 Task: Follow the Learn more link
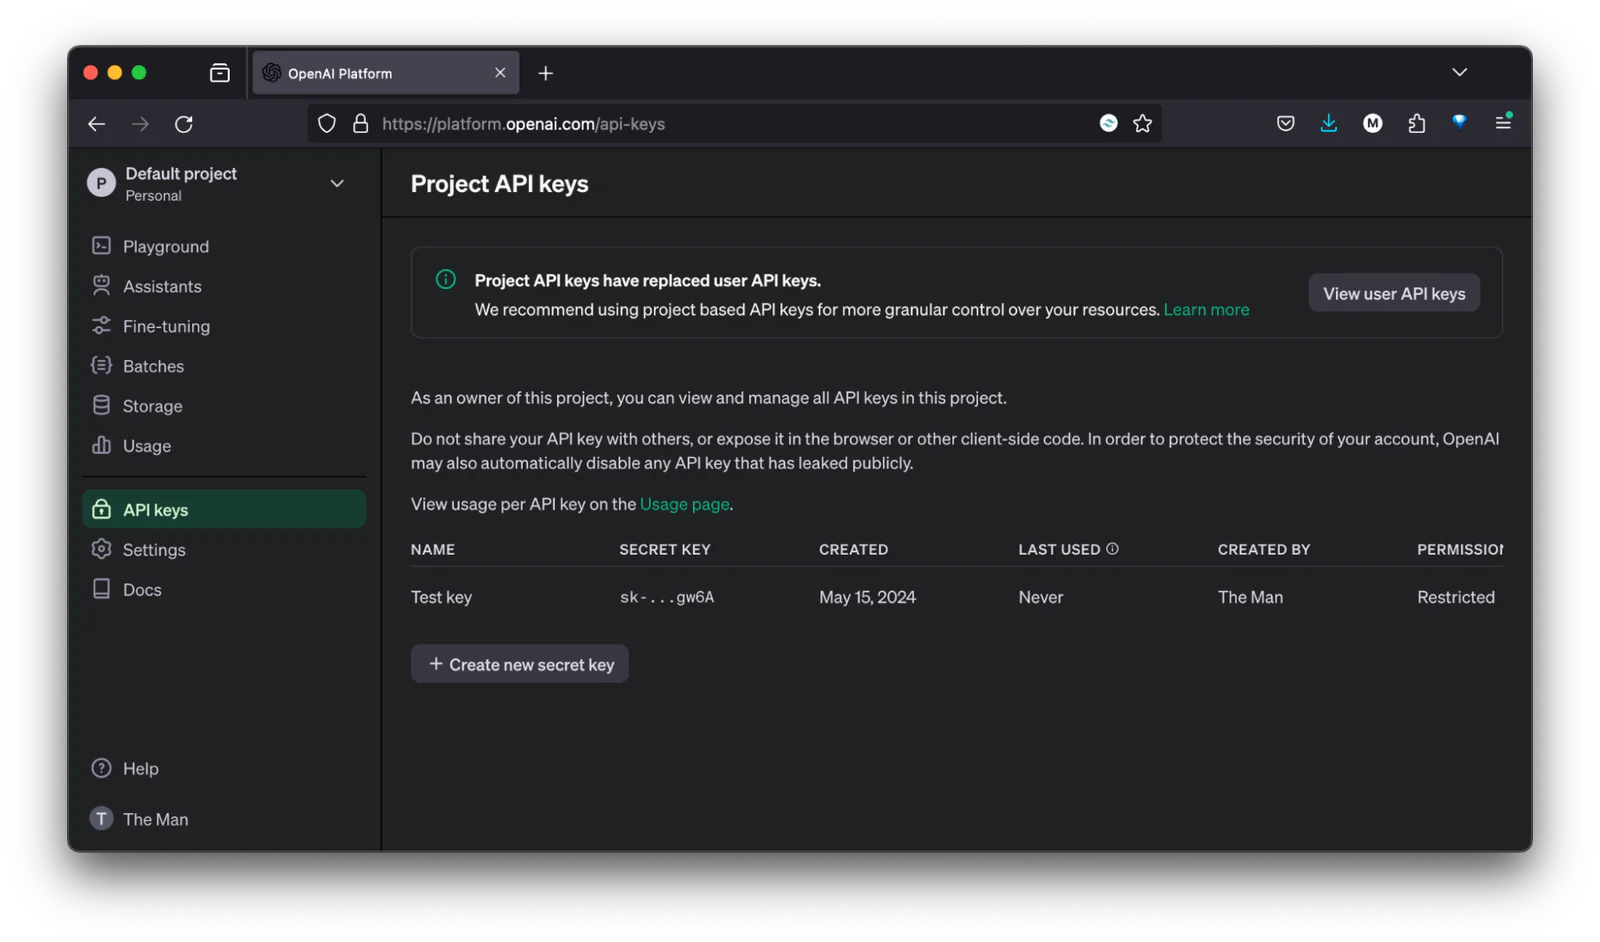(x=1206, y=309)
